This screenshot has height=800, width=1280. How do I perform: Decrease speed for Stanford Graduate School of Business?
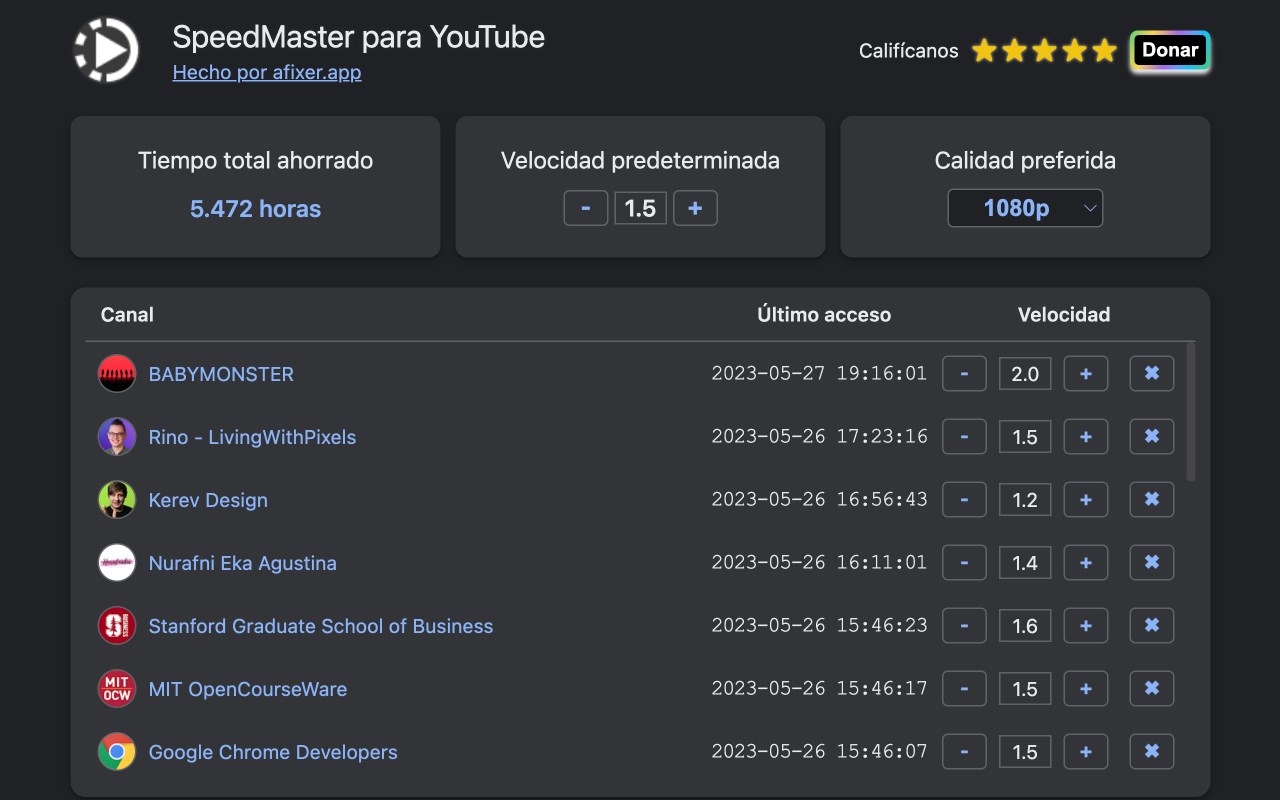(964, 626)
